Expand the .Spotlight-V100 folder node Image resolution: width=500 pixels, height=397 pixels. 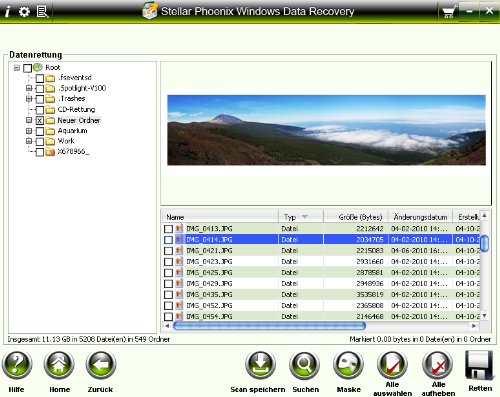29,88
